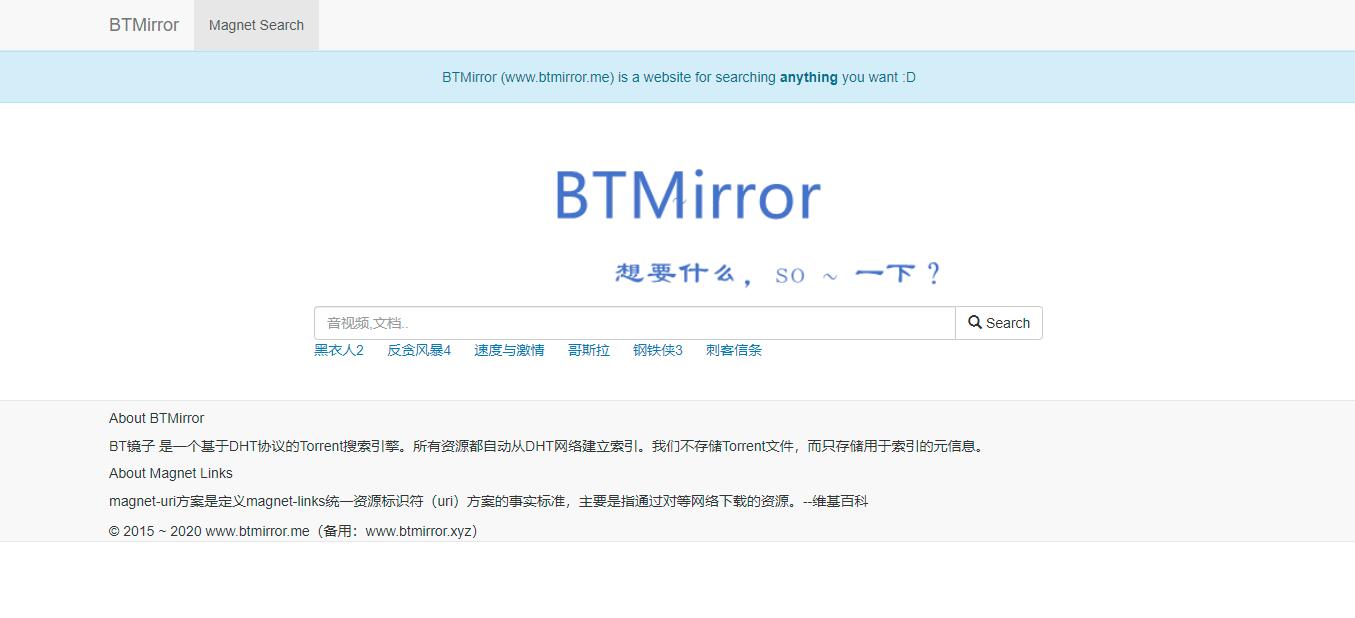
Task: Click the large BTMirror logo image
Action: click(688, 195)
